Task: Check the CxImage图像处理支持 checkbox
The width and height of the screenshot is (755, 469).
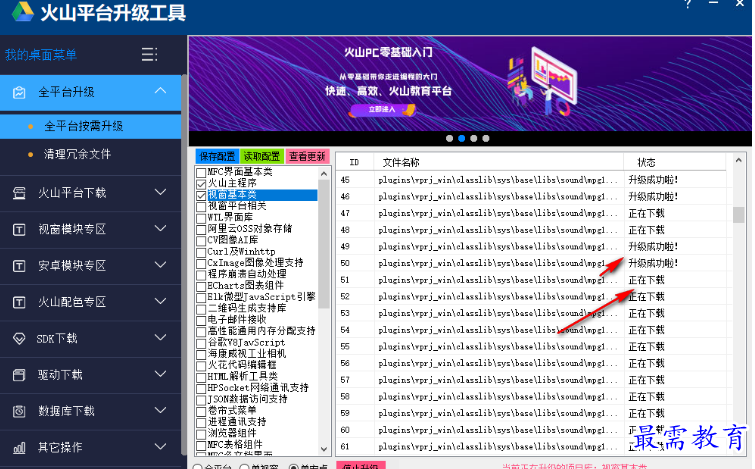Action: click(201, 263)
